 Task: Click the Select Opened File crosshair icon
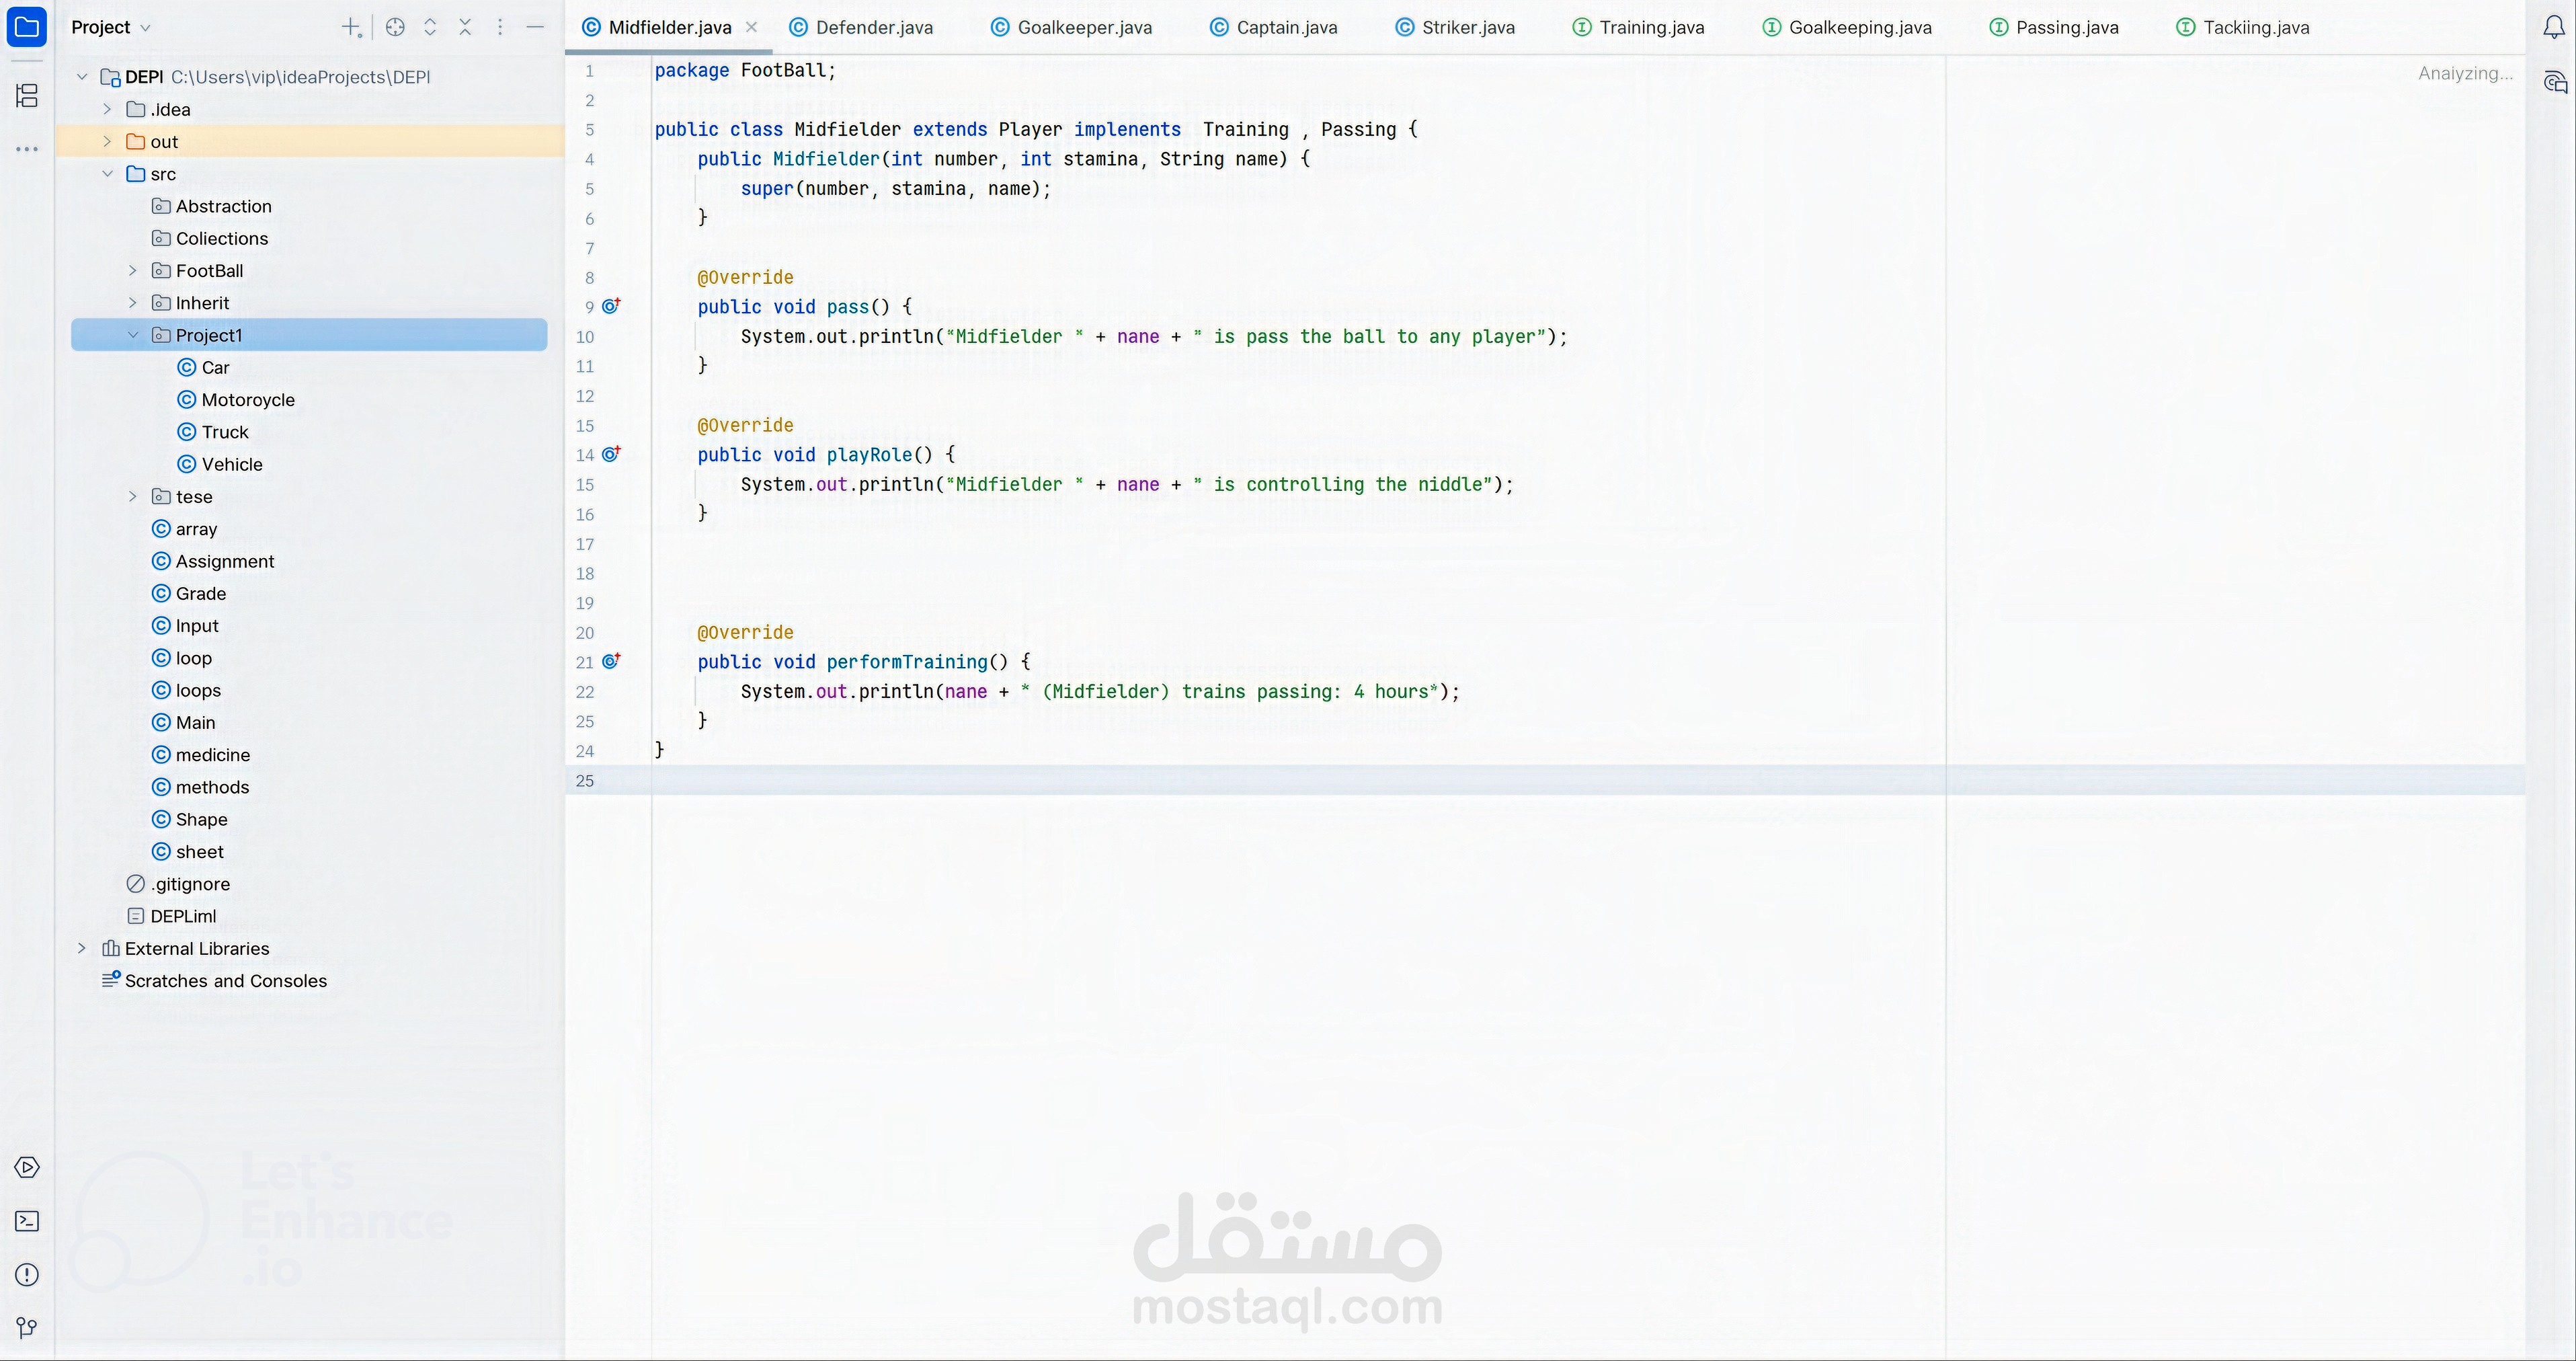click(x=395, y=28)
